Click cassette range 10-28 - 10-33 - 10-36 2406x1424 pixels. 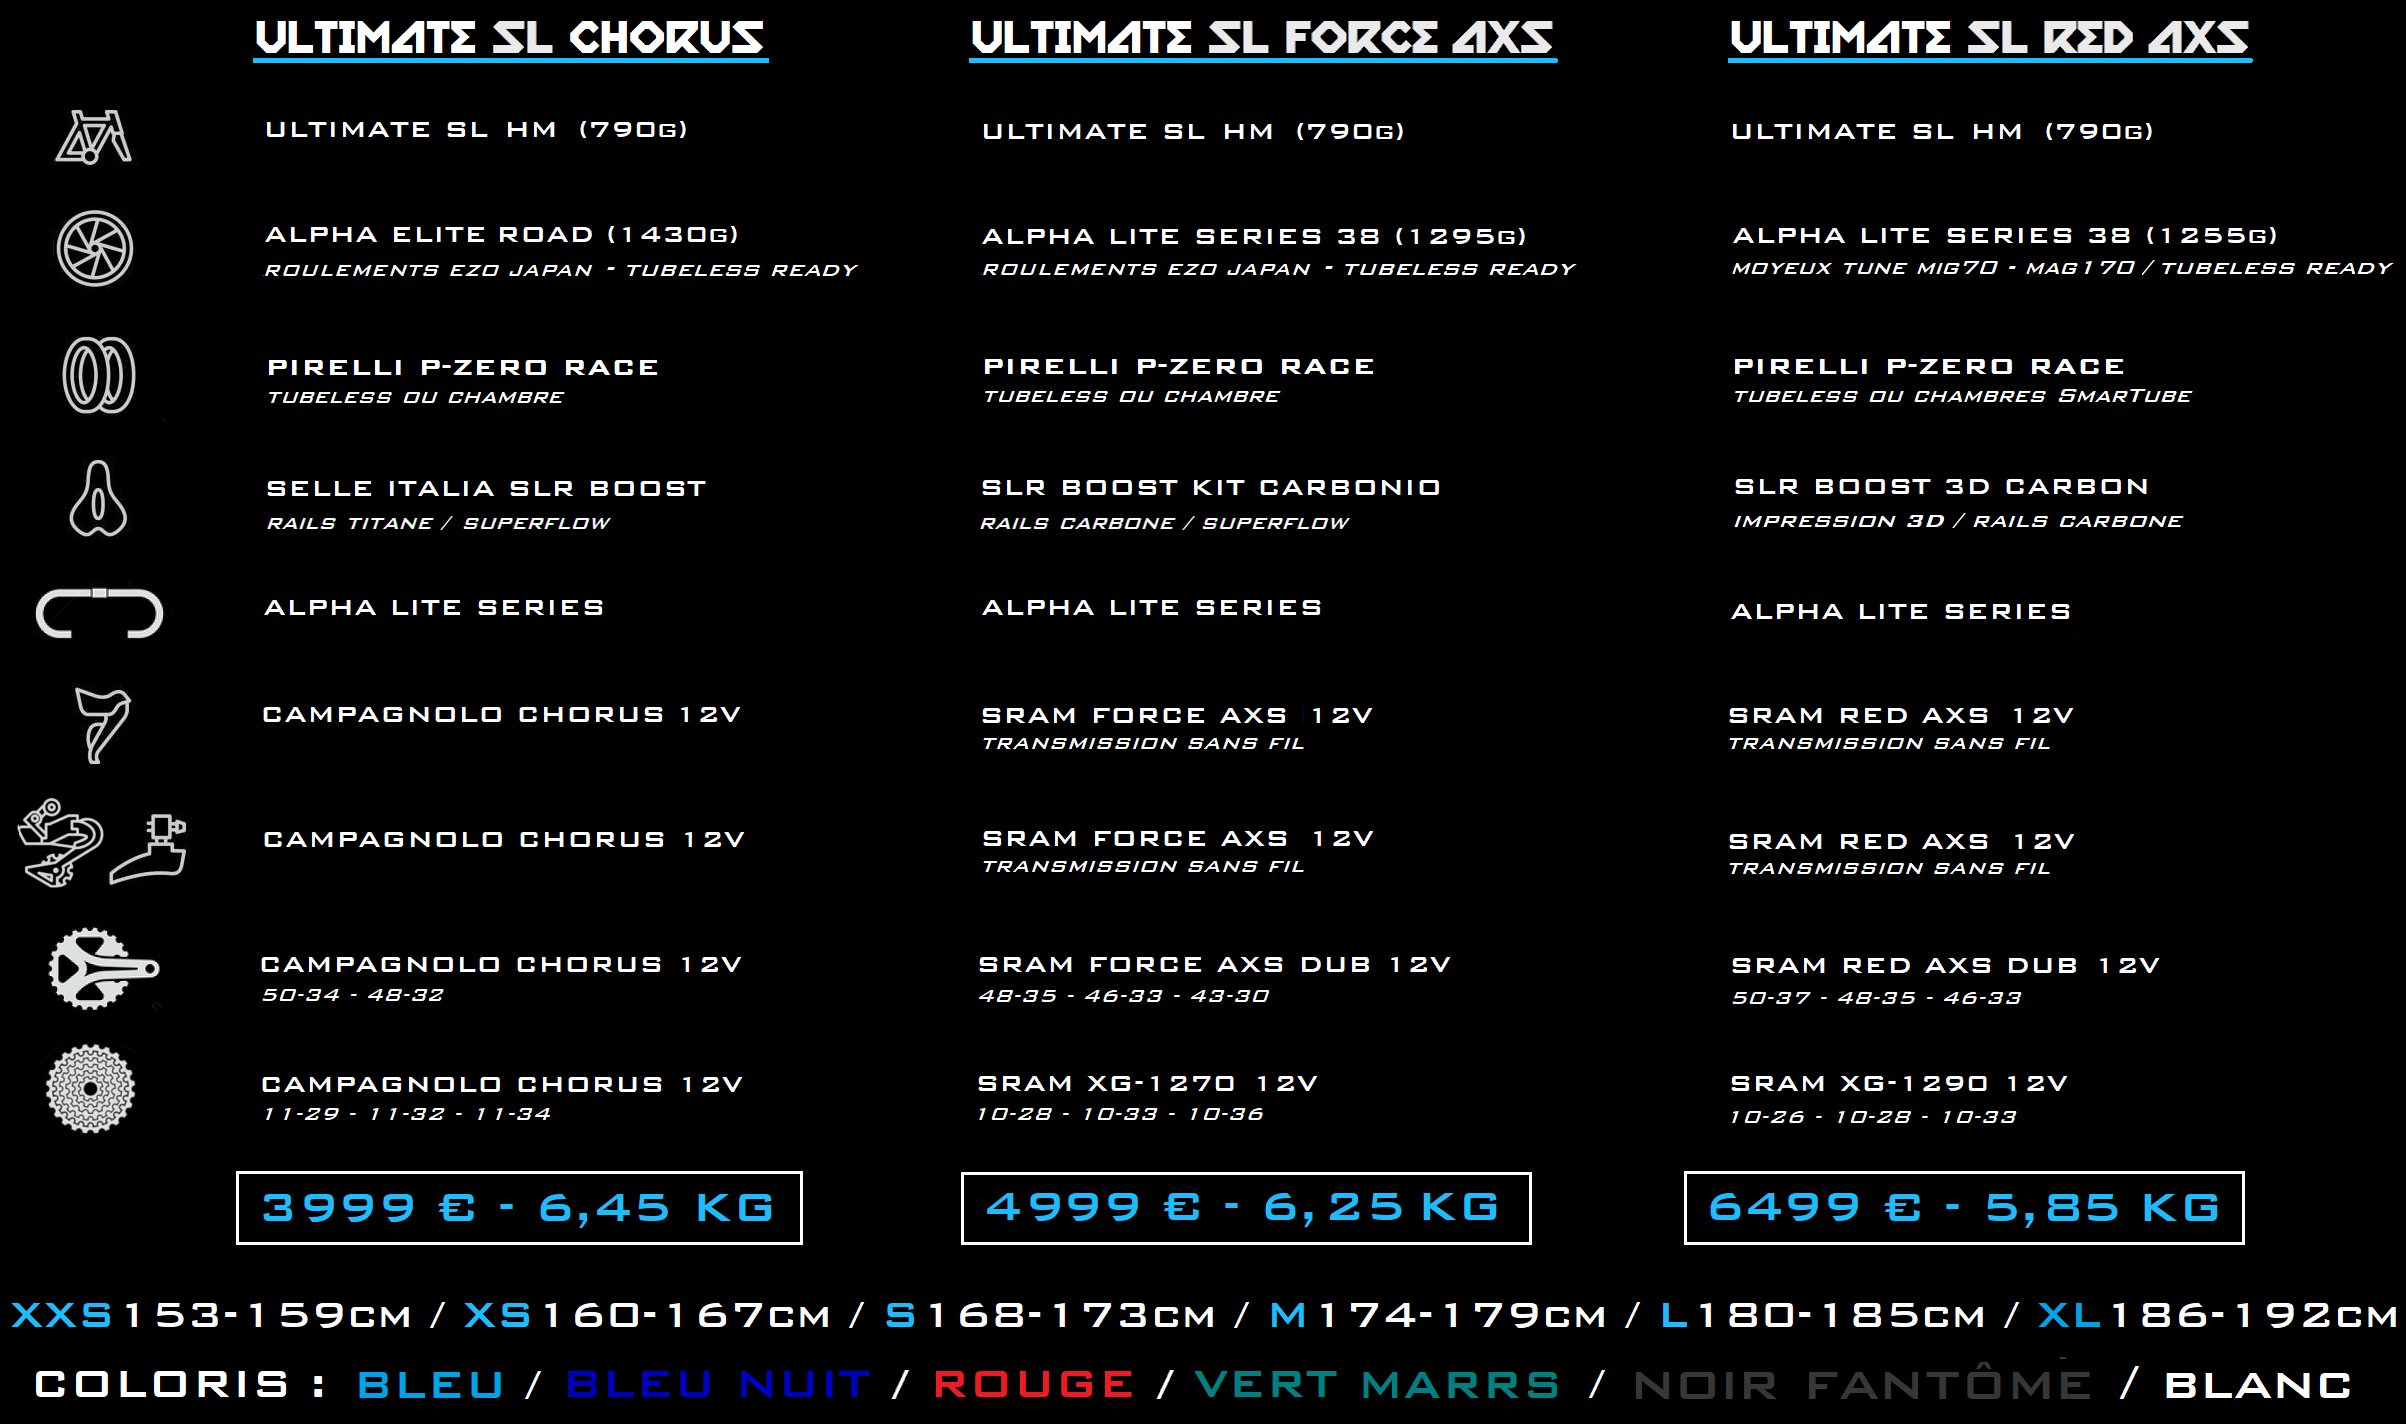click(1121, 1114)
